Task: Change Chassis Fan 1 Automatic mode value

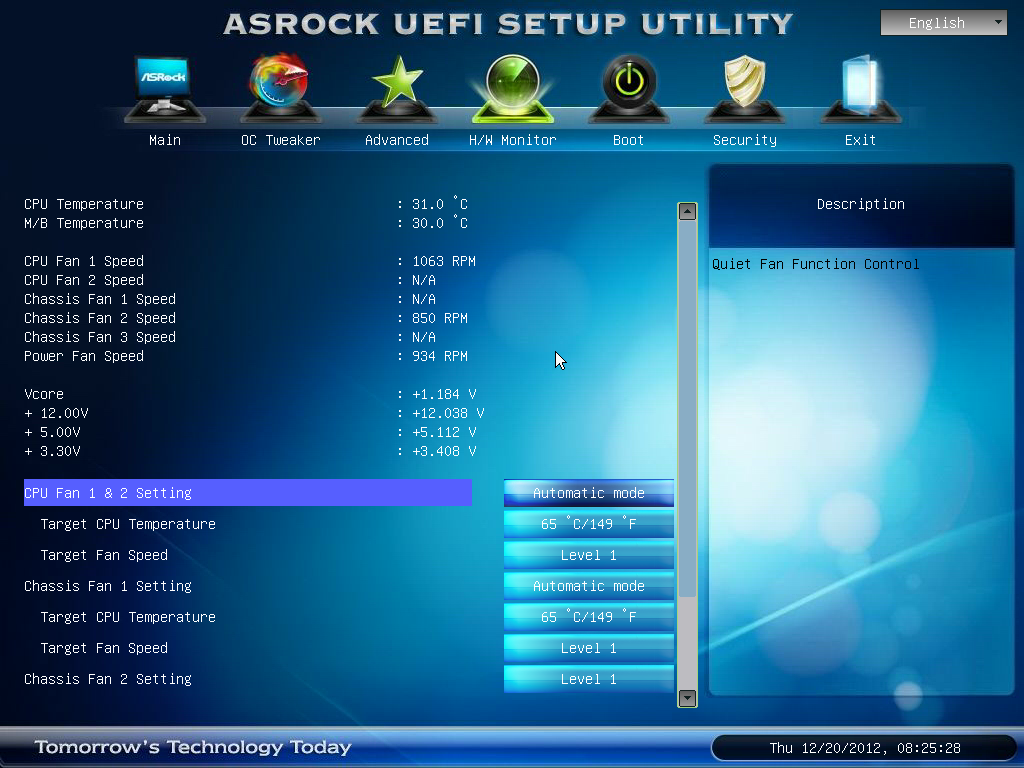Action: pos(588,586)
